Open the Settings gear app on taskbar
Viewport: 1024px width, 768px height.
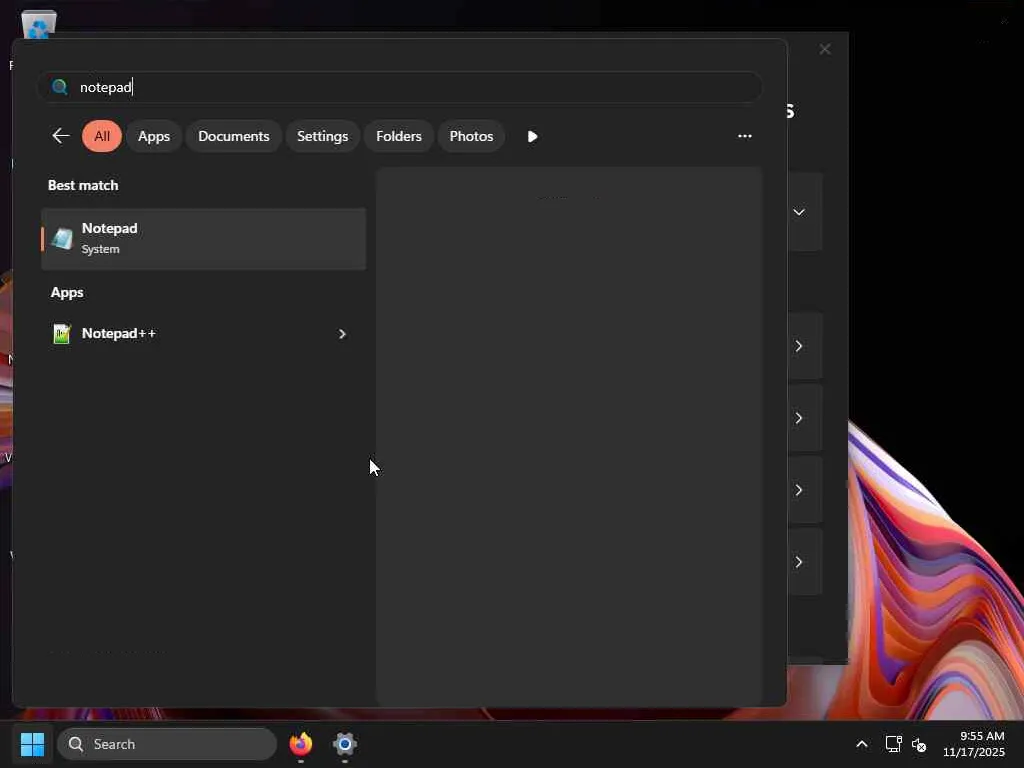click(345, 744)
